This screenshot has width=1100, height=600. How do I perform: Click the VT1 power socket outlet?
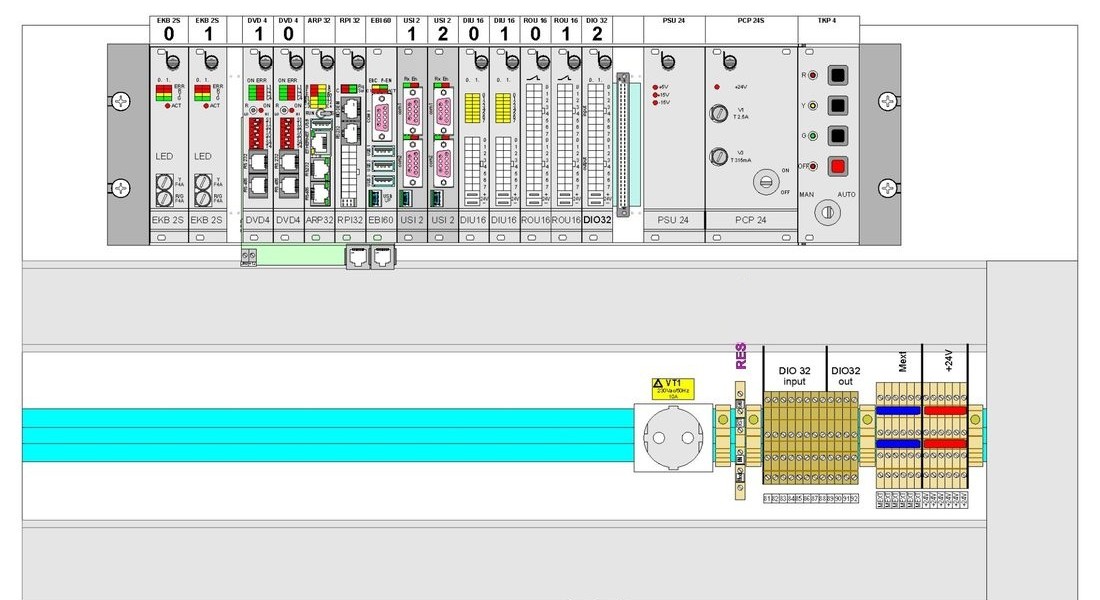pos(673,438)
